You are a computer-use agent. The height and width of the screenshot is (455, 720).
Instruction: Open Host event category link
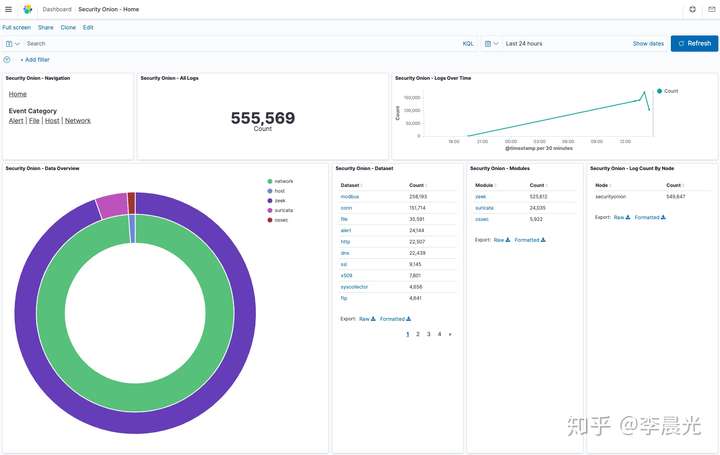[x=52, y=121]
